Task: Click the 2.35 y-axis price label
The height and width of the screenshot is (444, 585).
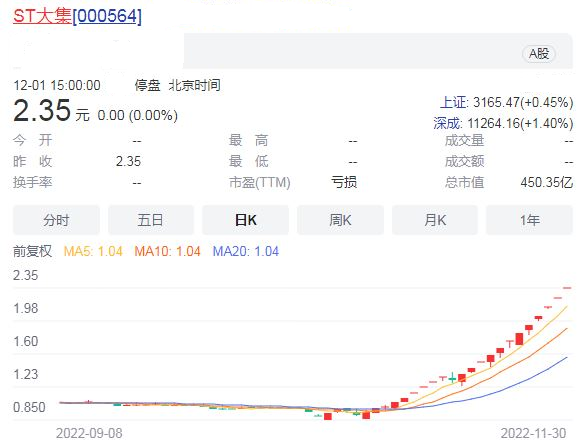Action: (x=26, y=275)
